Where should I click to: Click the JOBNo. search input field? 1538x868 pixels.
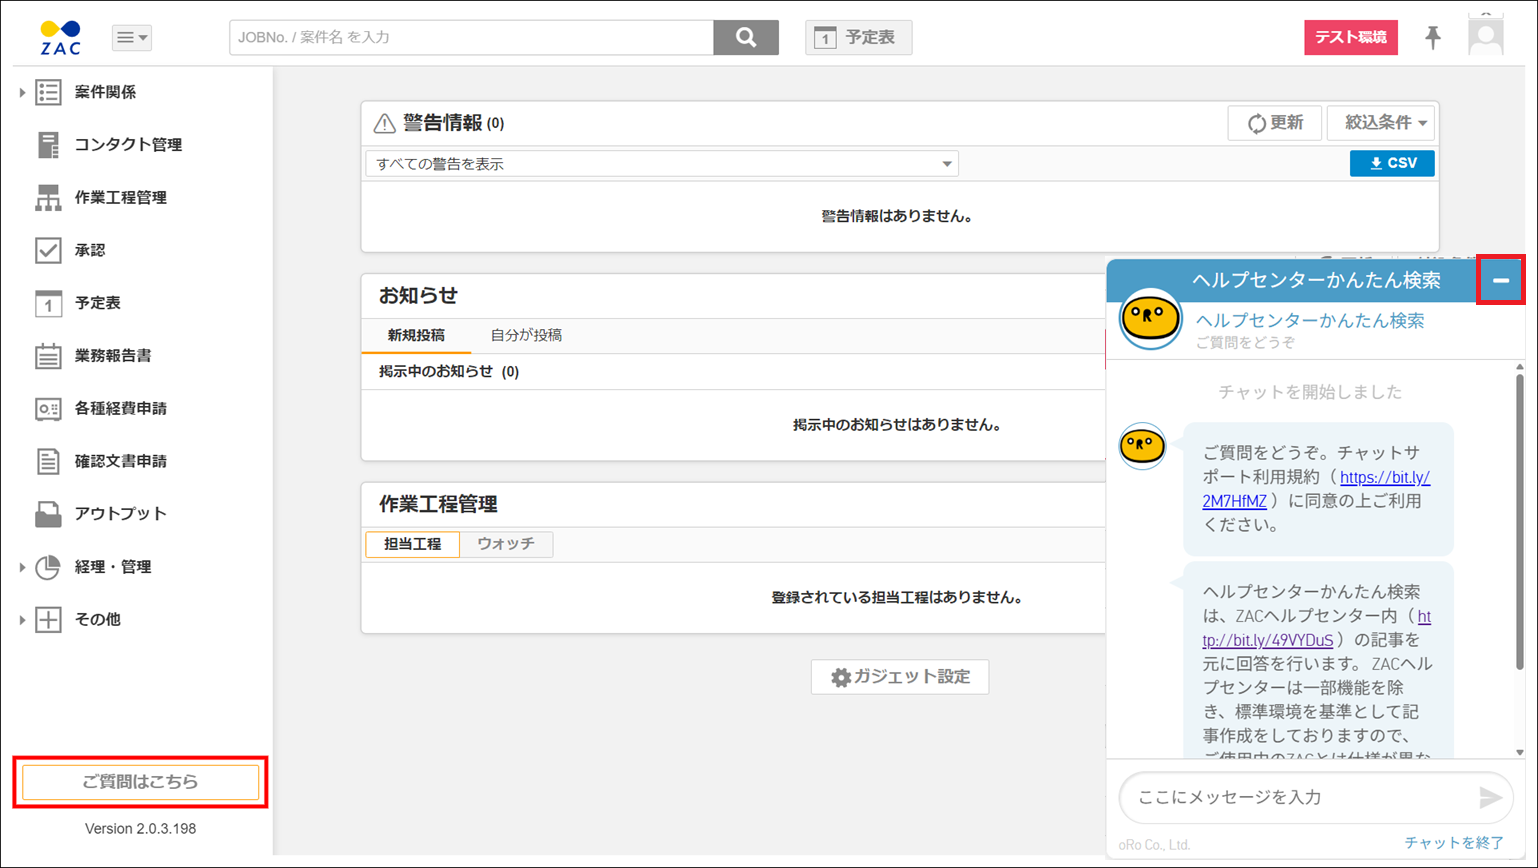point(471,37)
